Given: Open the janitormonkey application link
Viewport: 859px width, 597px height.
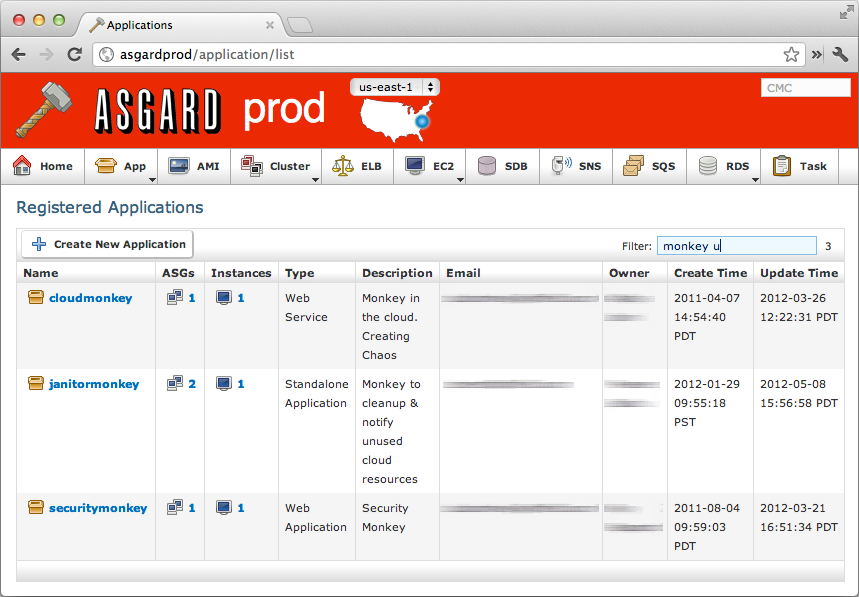Looking at the screenshot, I should (94, 384).
